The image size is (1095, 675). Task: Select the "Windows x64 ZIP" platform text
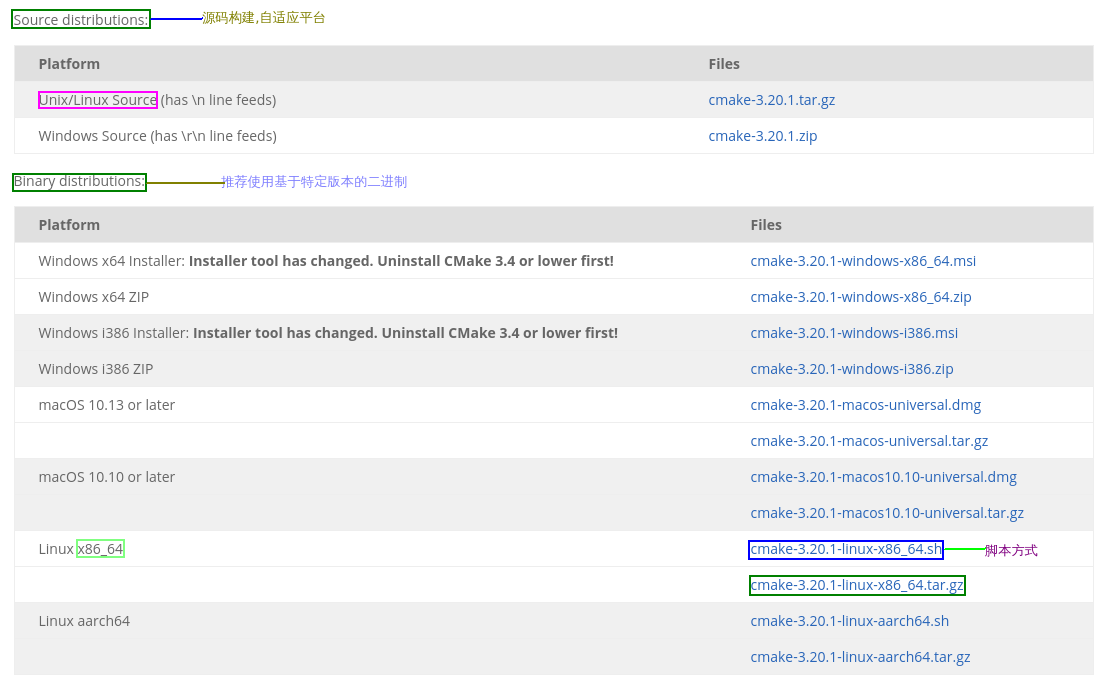94,297
